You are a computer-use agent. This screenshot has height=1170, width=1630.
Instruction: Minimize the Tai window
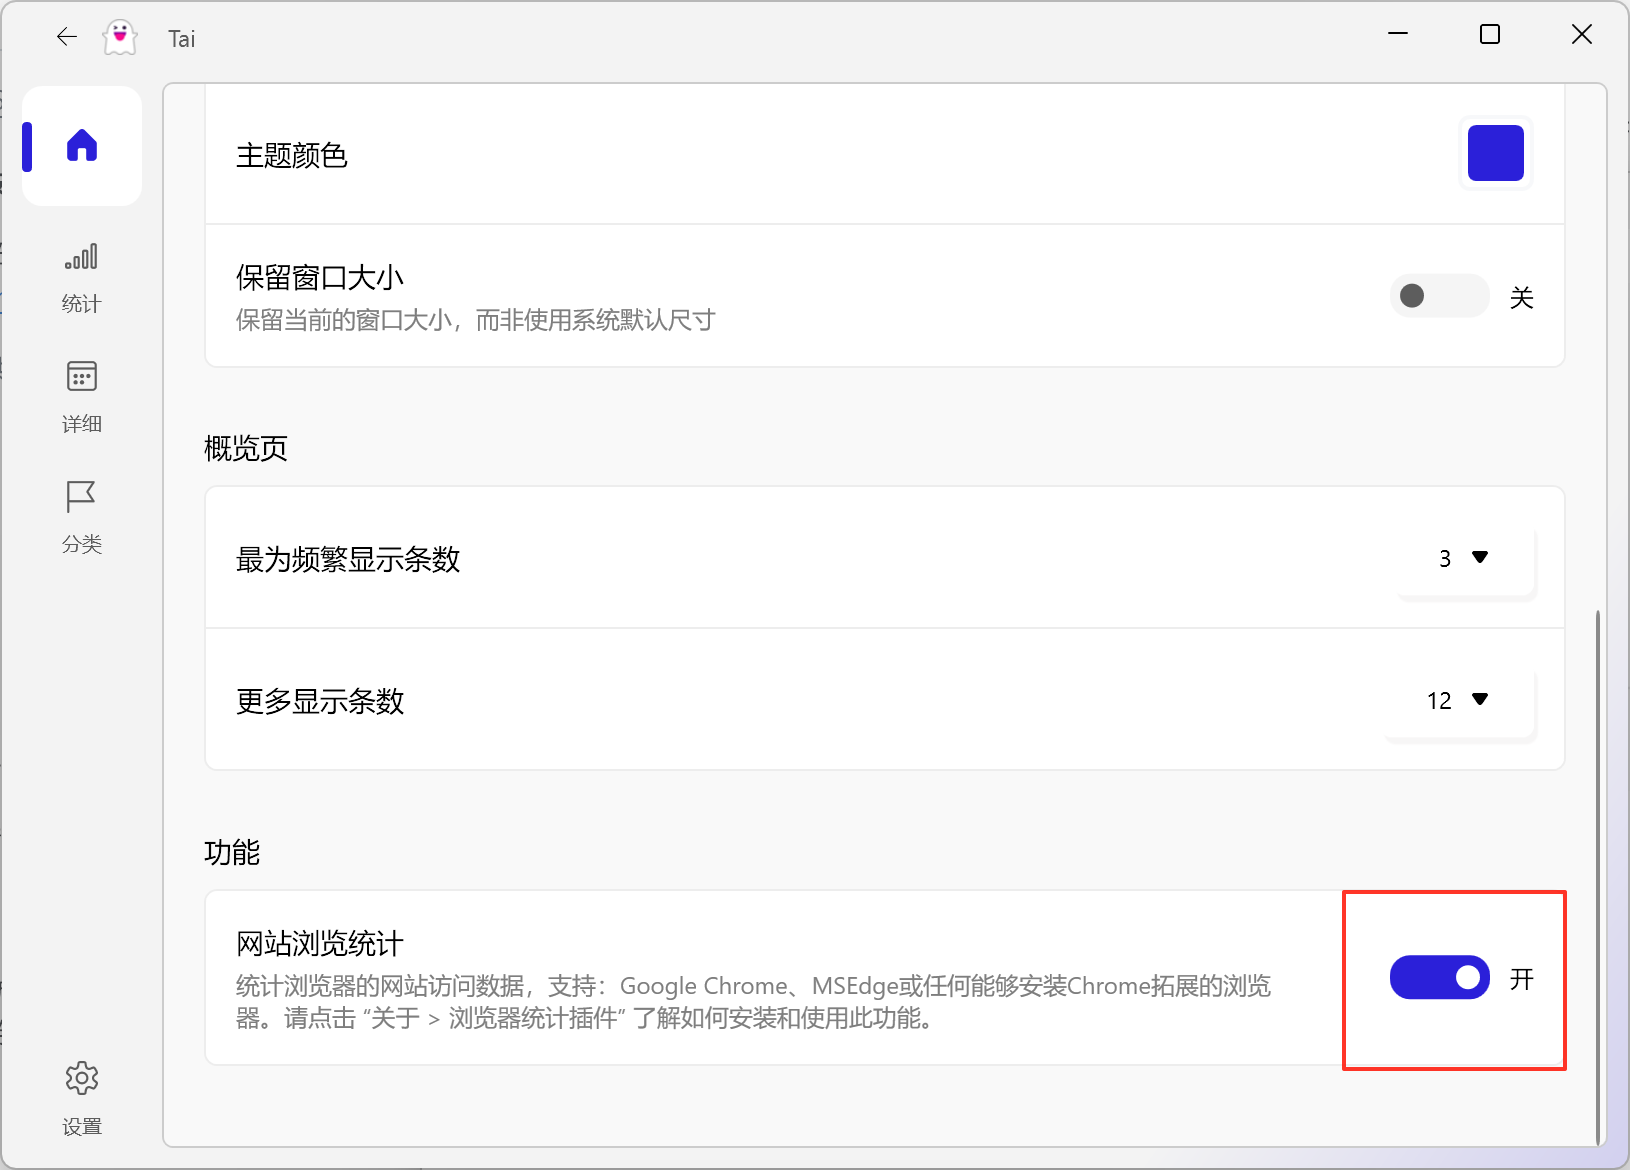coord(1398,35)
